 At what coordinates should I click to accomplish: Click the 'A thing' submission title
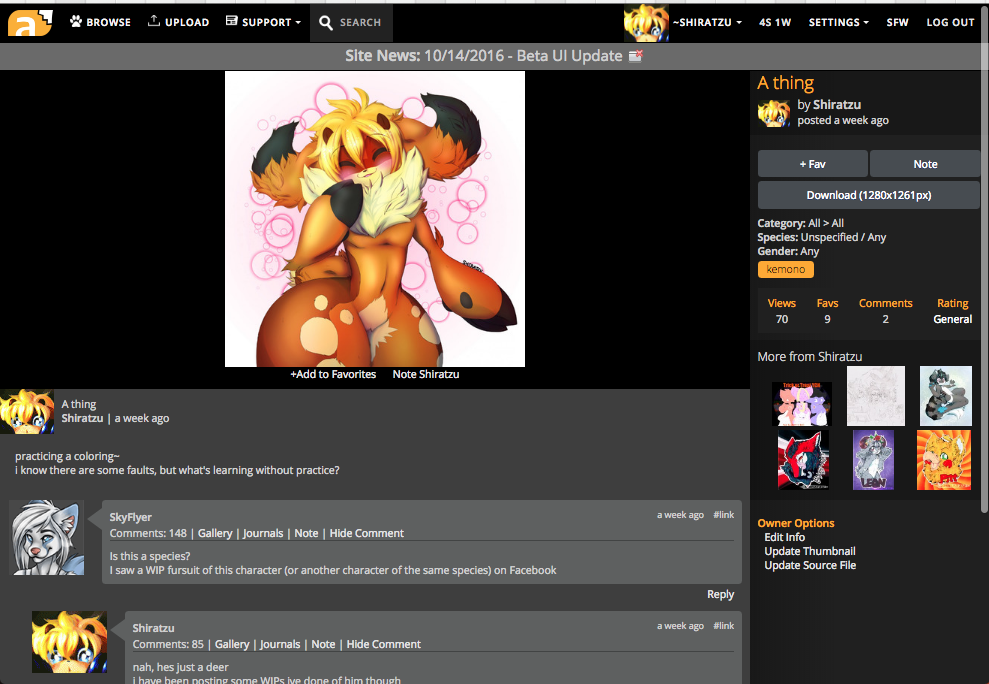point(785,83)
